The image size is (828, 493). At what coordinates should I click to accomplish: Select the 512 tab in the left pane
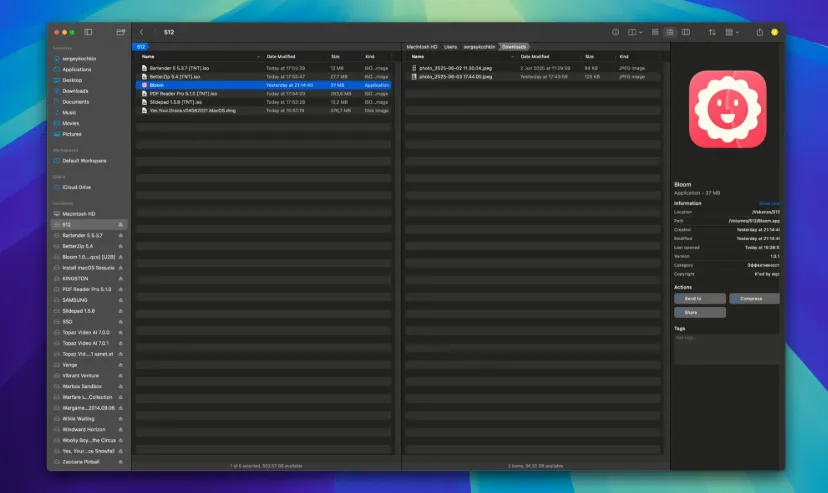(141, 47)
